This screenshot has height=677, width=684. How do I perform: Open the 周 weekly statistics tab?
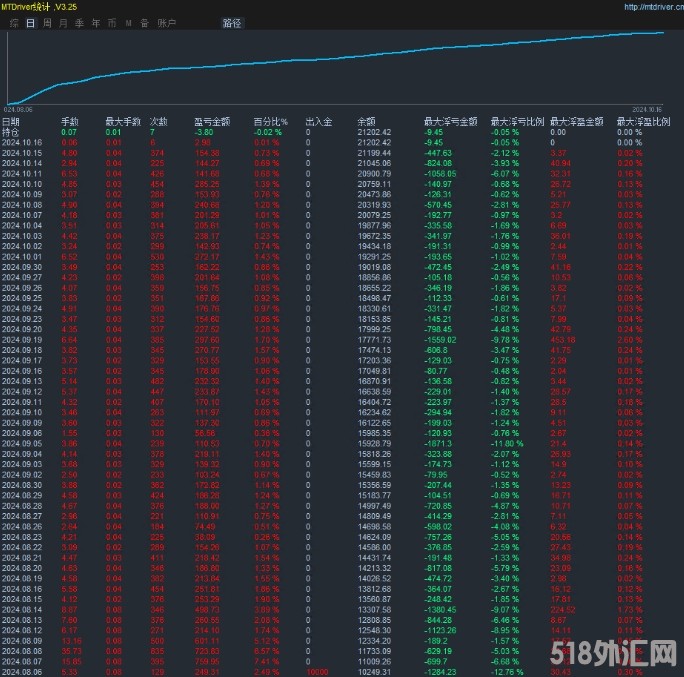(47, 22)
